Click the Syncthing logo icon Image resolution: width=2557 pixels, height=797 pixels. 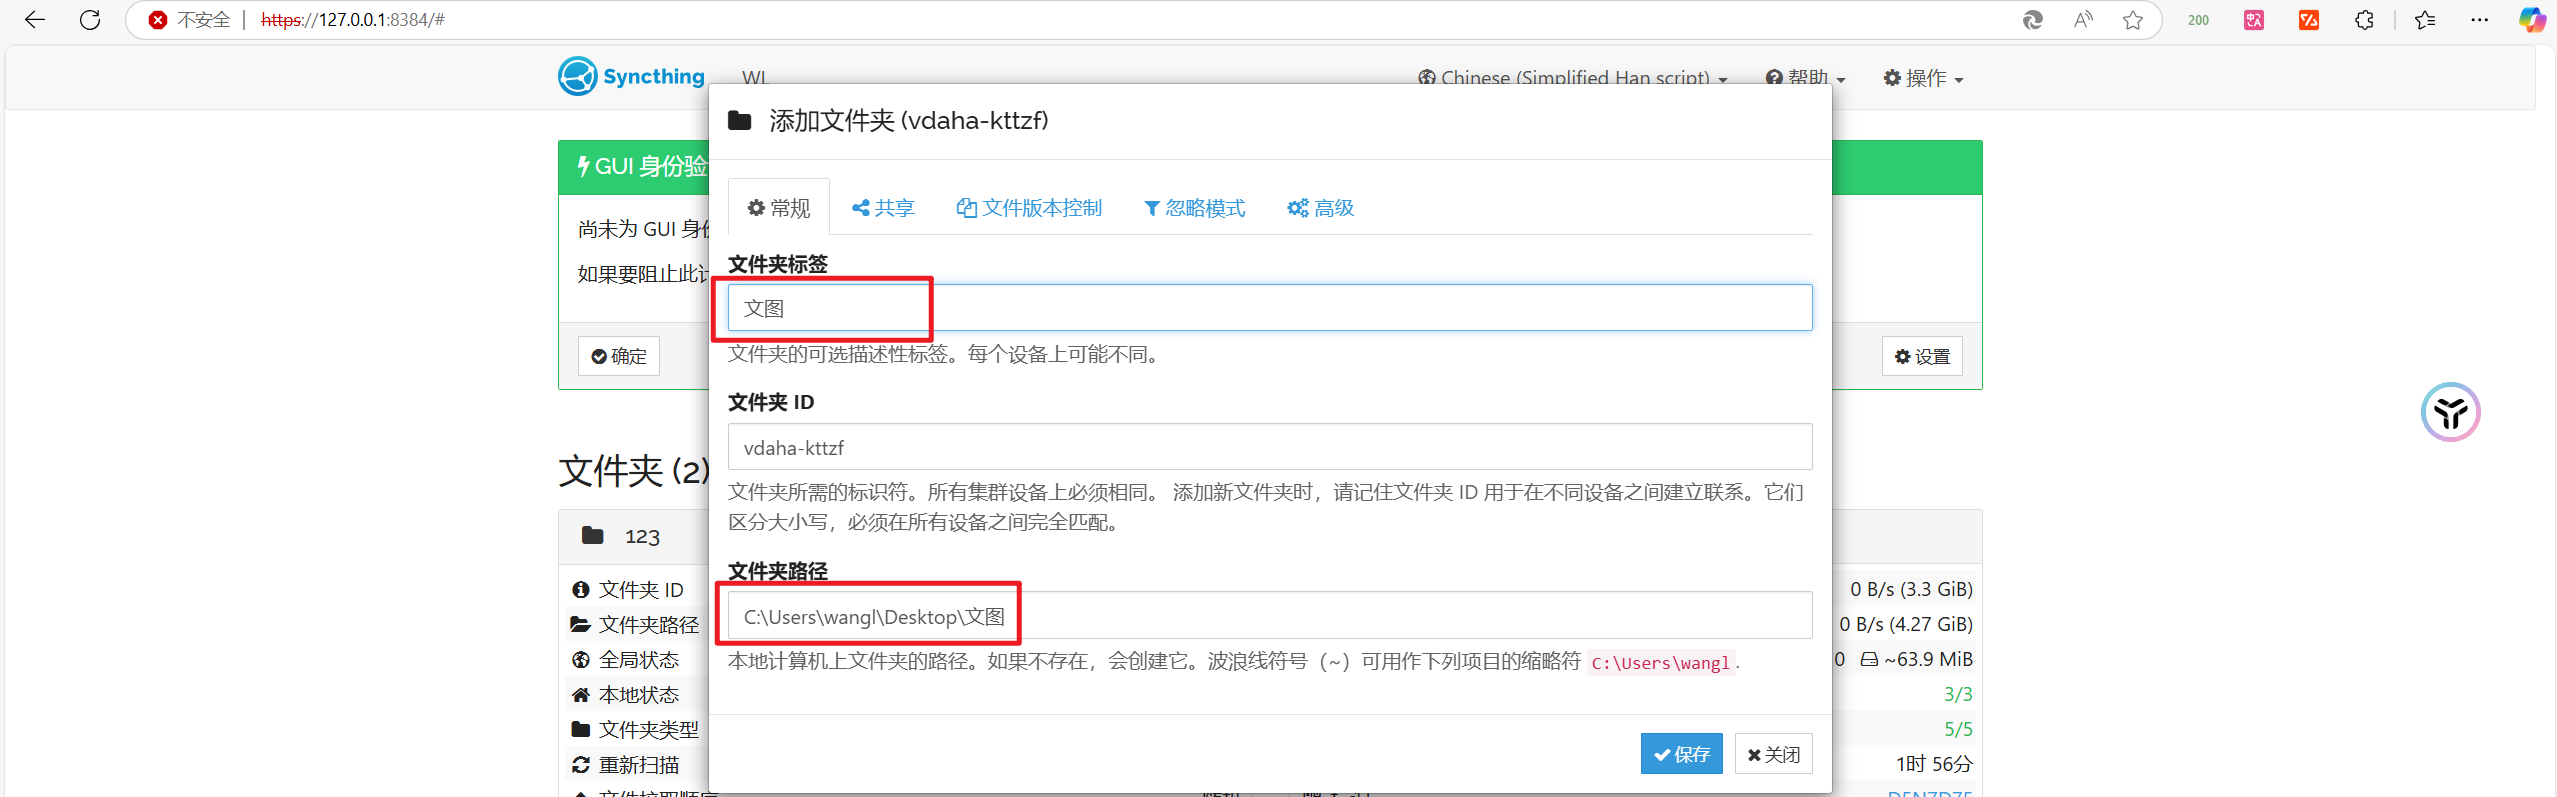pyautogui.click(x=578, y=76)
